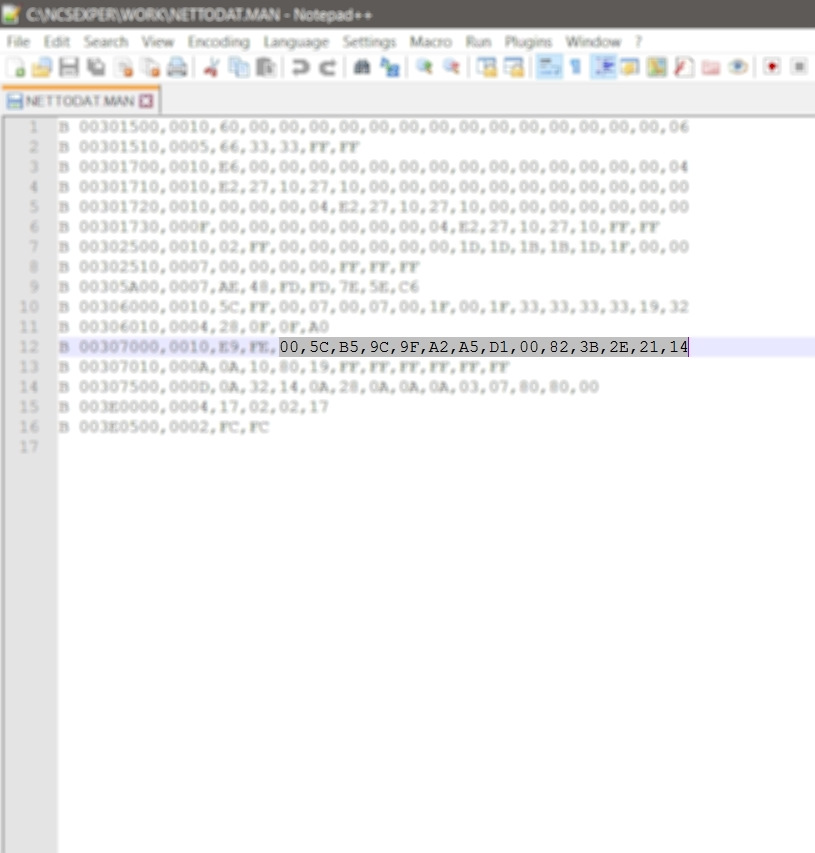Open Folder as Workspace toolbar icon
The image size is (815, 853).
click(x=711, y=67)
